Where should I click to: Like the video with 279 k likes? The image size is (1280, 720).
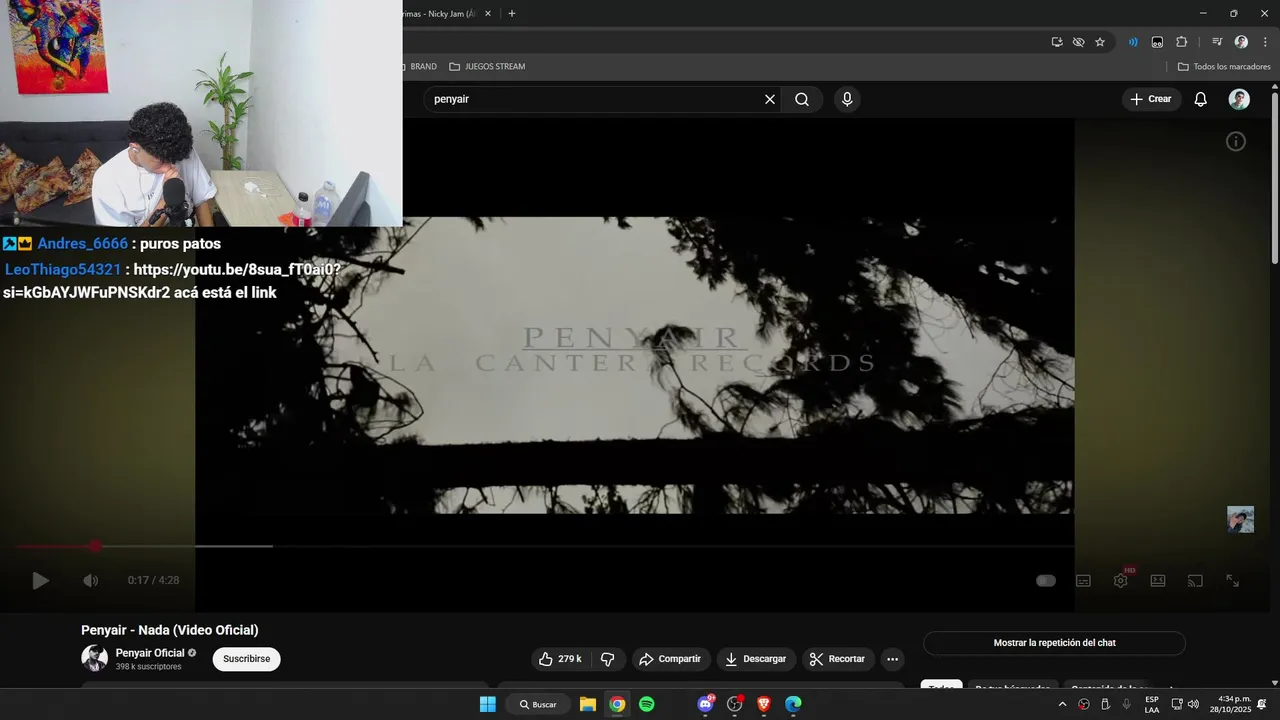pyautogui.click(x=560, y=659)
